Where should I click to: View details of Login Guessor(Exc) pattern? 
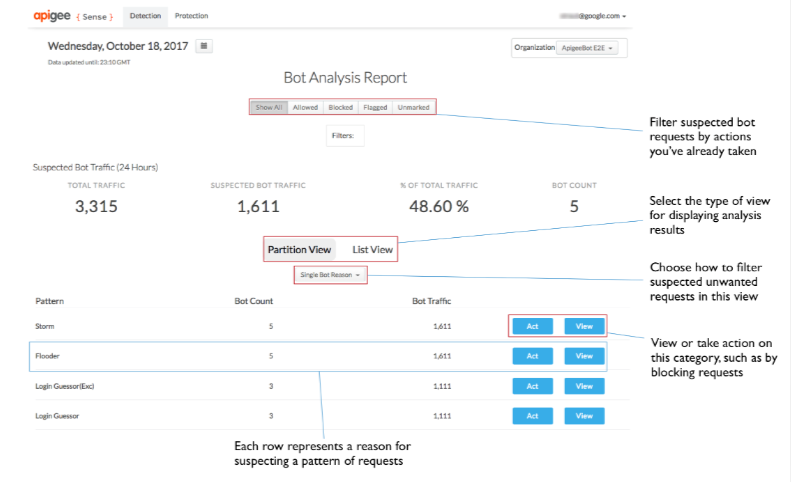click(x=584, y=386)
